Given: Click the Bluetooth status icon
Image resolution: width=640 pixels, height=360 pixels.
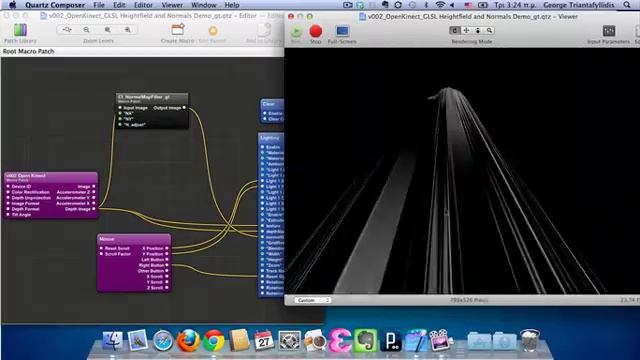Looking at the screenshot, I should pyautogui.click(x=426, y=5).
